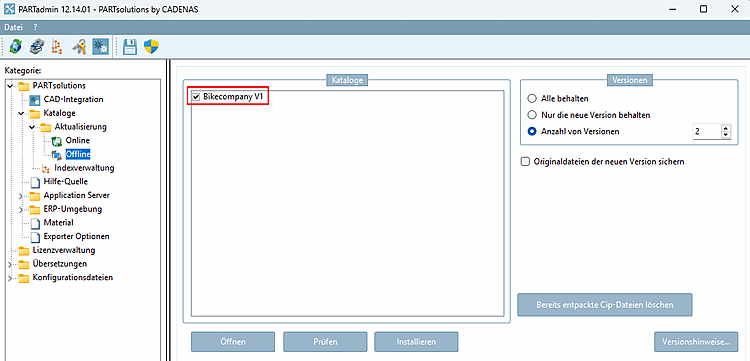Image resolution: width=750 pixels, height=361 pixels.
Task: Expand the ERP-Umgebung tree node
Action: point(21,209)
